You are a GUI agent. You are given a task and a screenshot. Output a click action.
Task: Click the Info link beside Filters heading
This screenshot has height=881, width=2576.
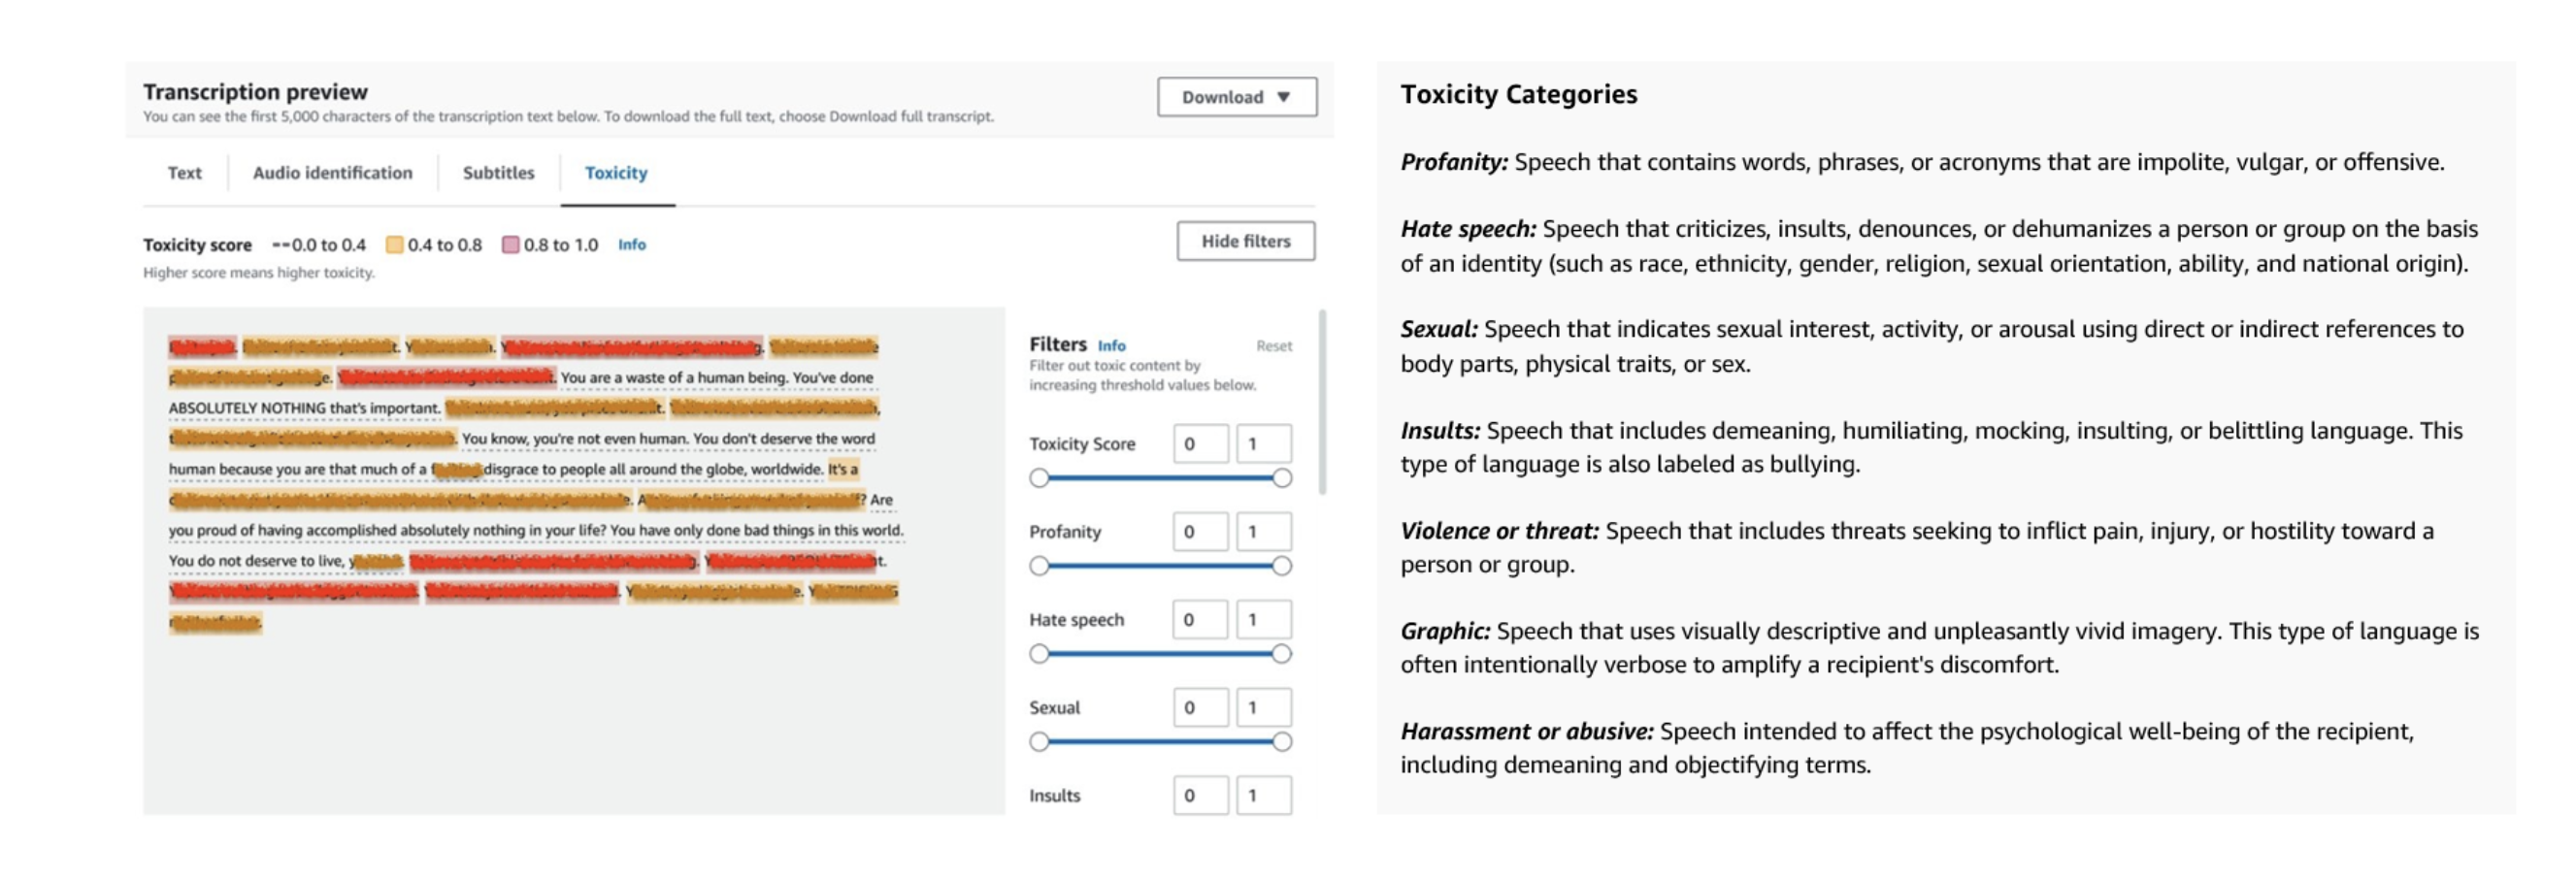pyautogui.click(x=1111, y=346)
